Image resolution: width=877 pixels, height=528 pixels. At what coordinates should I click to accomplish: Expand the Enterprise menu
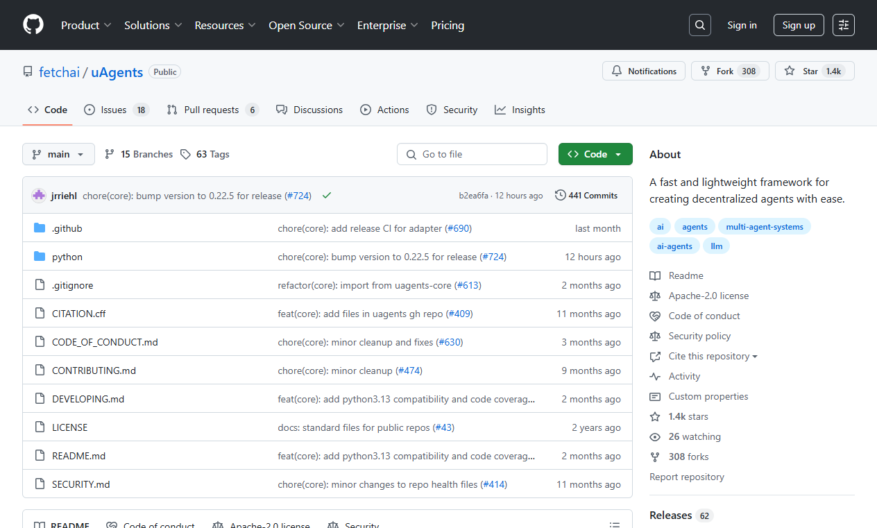click(387, 25)
